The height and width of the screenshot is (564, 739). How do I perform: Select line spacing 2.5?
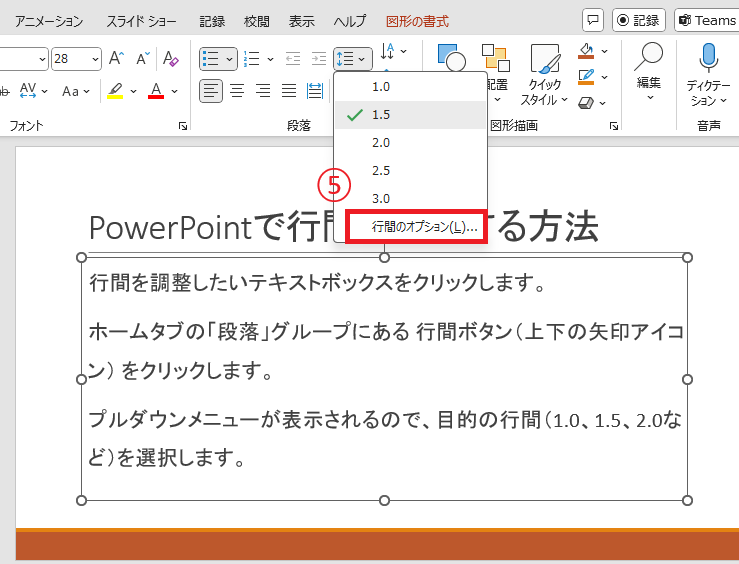[x=410, y=170]
